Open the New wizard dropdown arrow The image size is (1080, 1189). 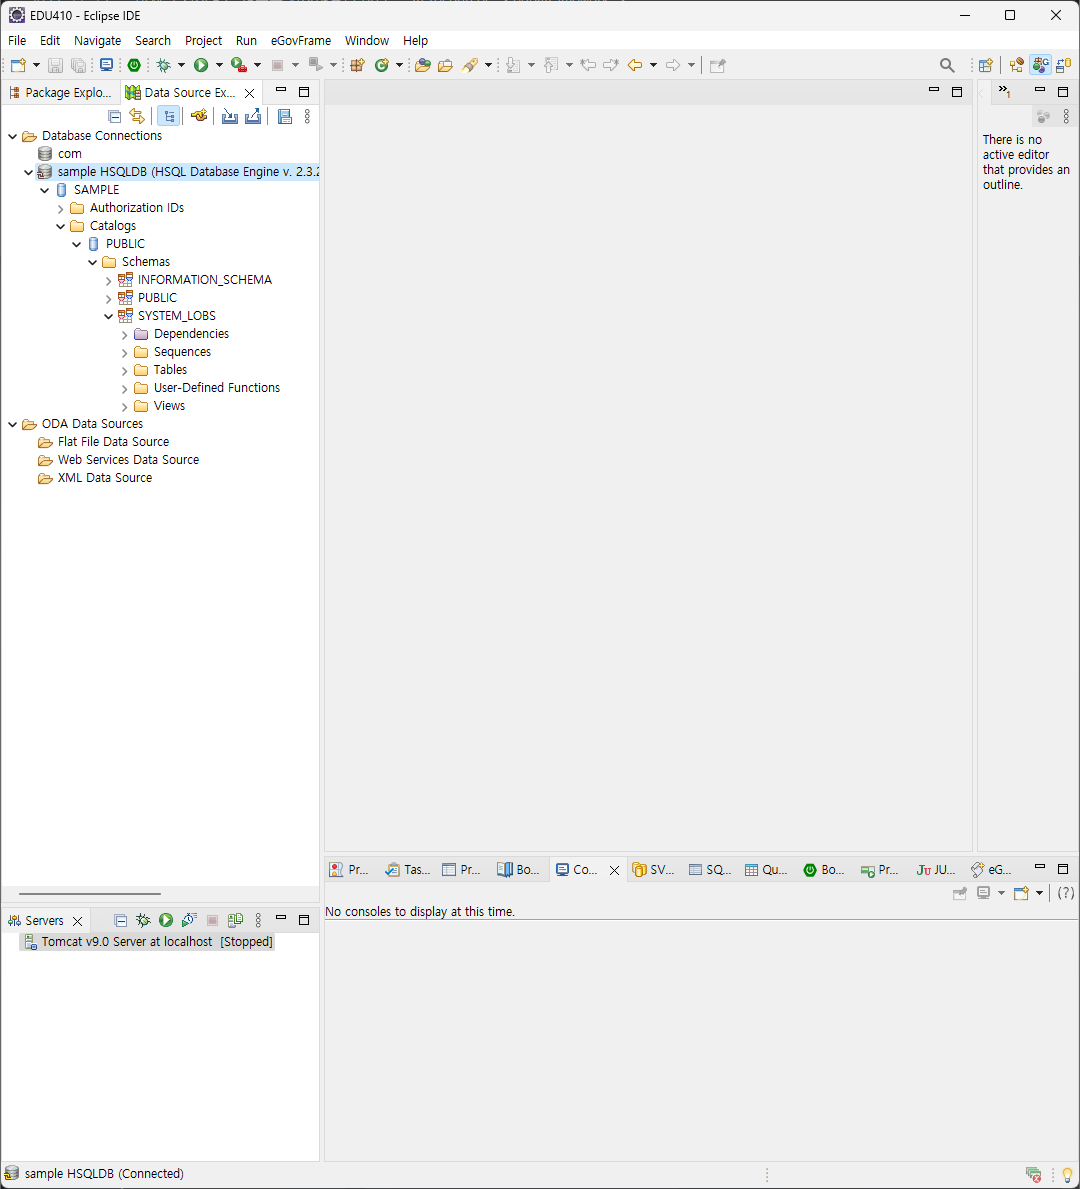click(36, 65)
